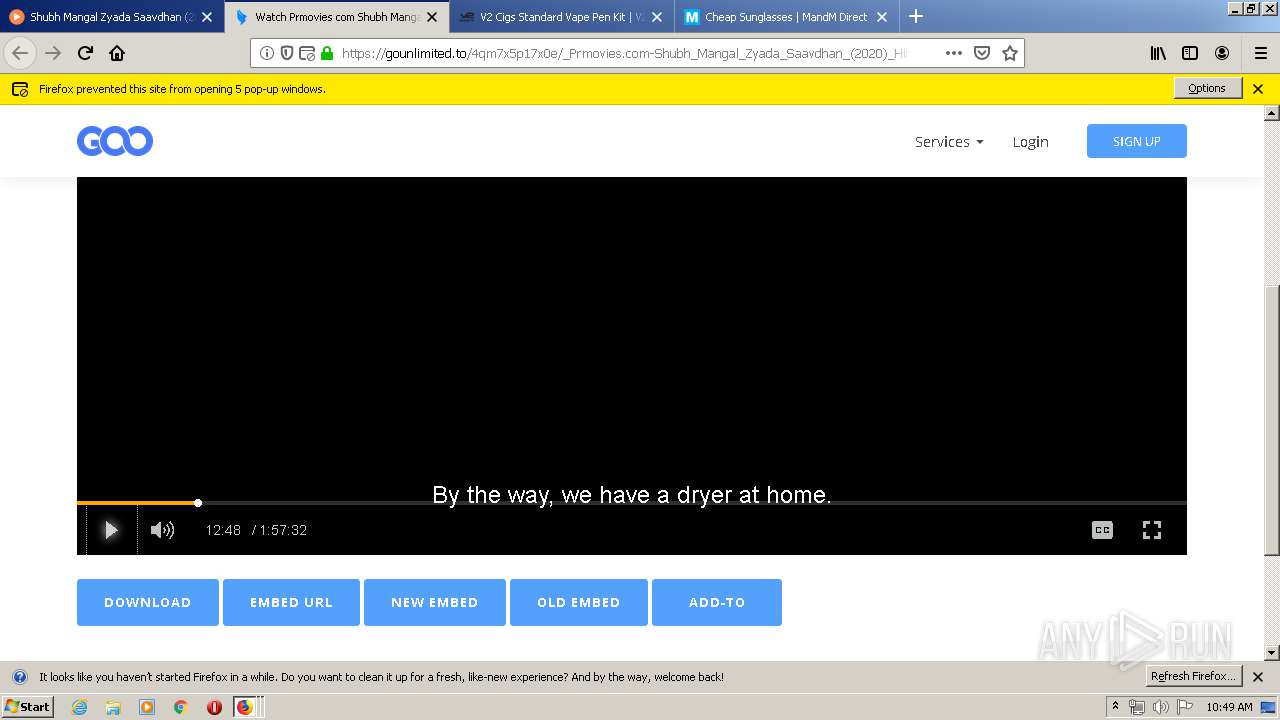Click the GOO site logo
This screenshot has width=1280, height=720.
click(x=115, y=141)
